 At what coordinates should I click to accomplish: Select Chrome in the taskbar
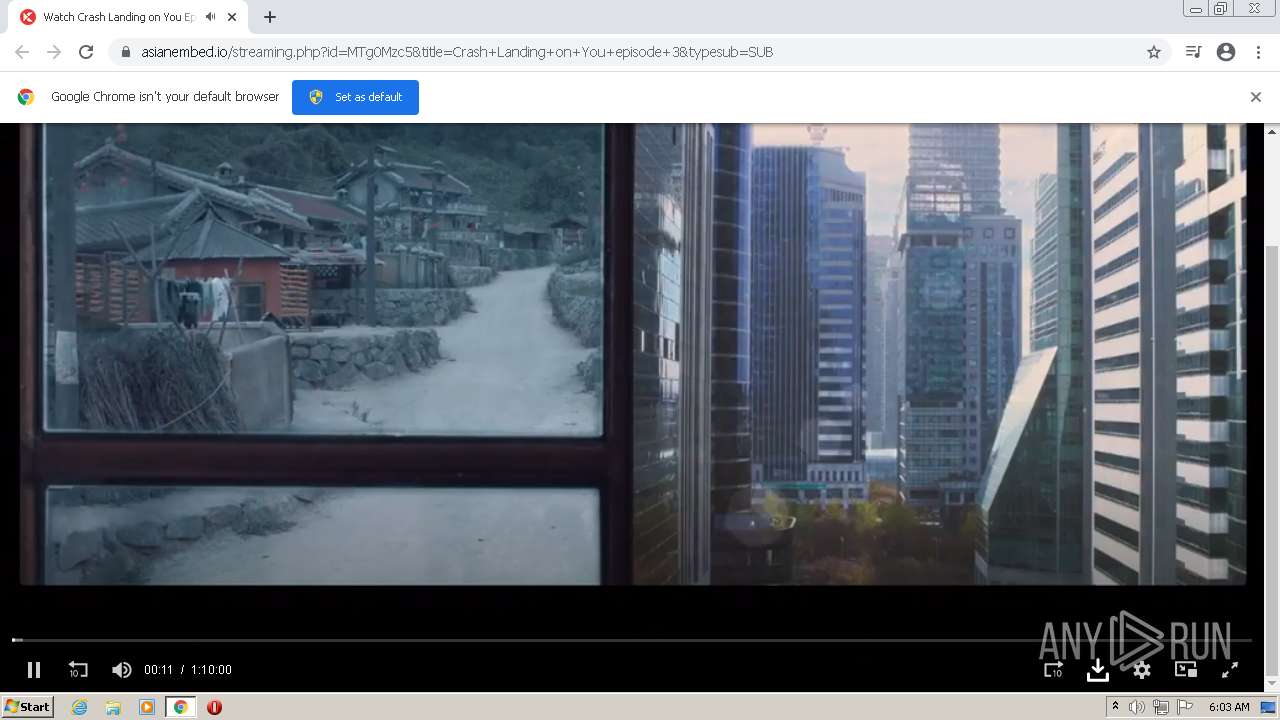pos(180,707)
